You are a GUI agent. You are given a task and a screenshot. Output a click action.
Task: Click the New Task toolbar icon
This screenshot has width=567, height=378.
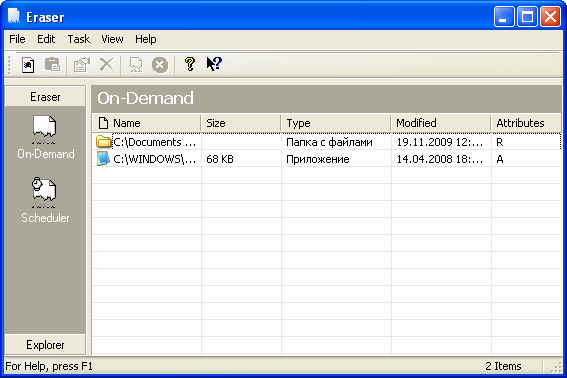pos(28,65)
